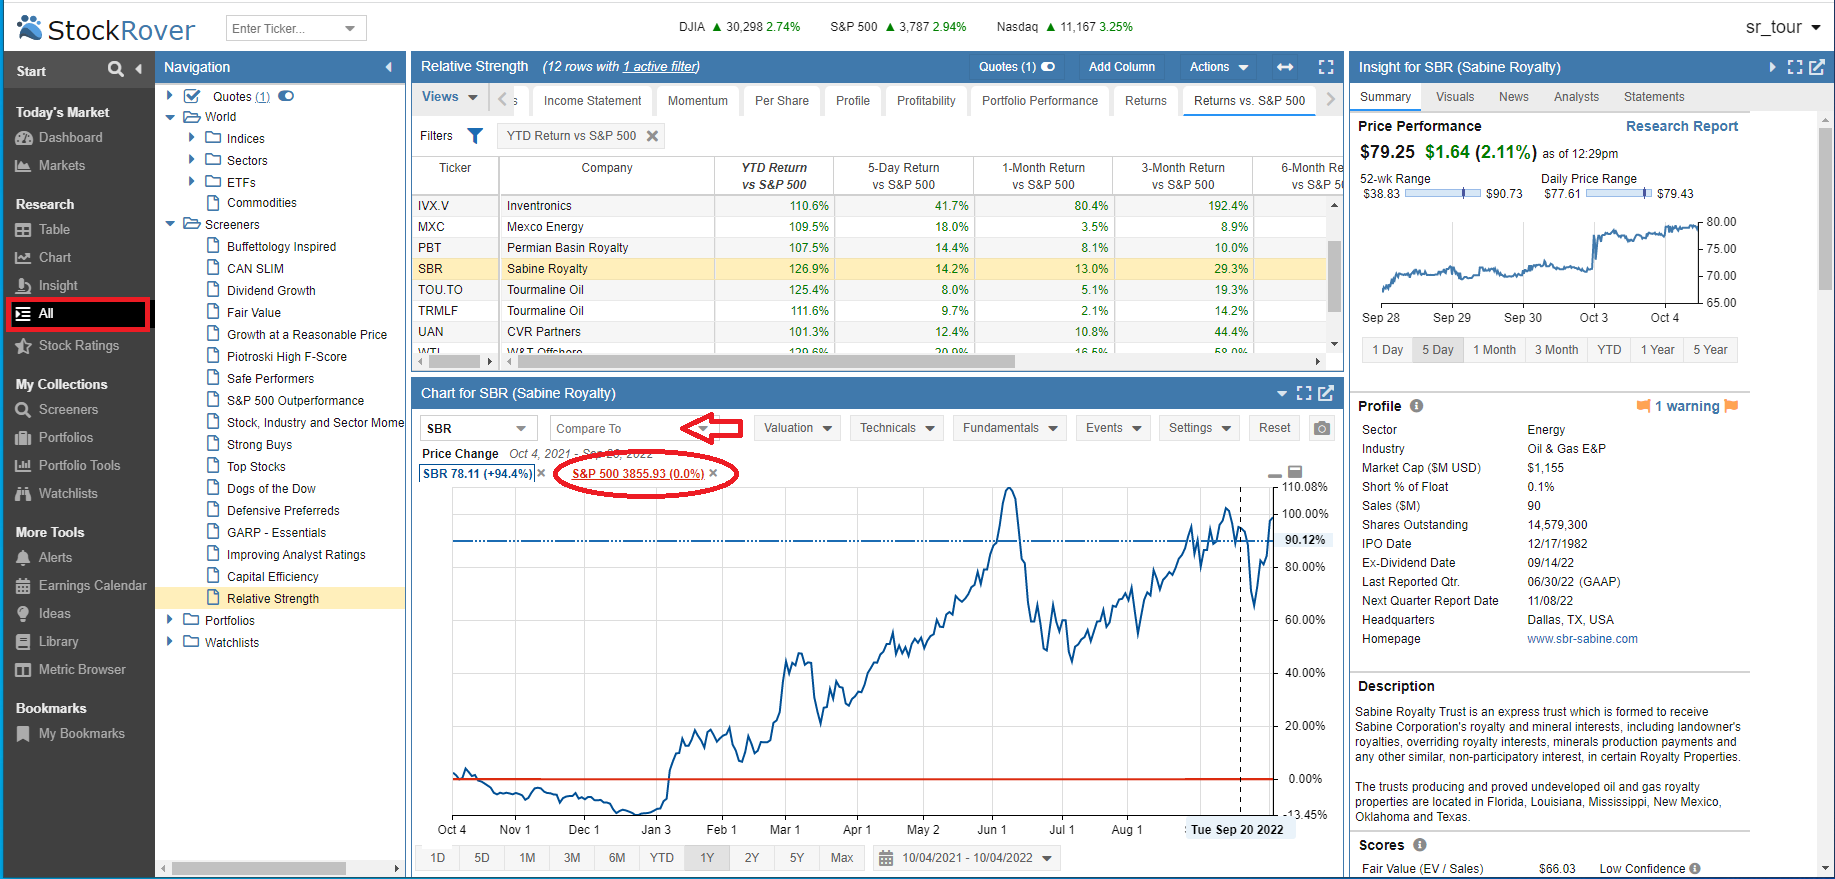Take a chart snapshot with camera icon

(1322, 428)
